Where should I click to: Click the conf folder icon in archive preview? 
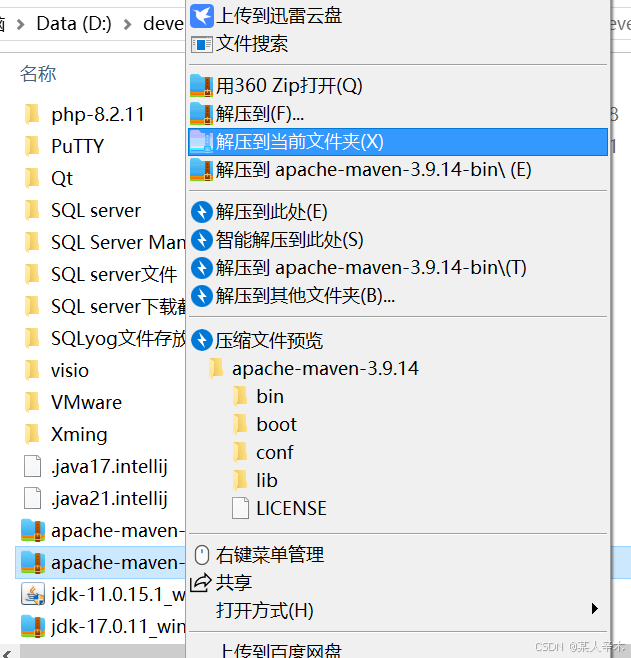(x=240, y=452)
